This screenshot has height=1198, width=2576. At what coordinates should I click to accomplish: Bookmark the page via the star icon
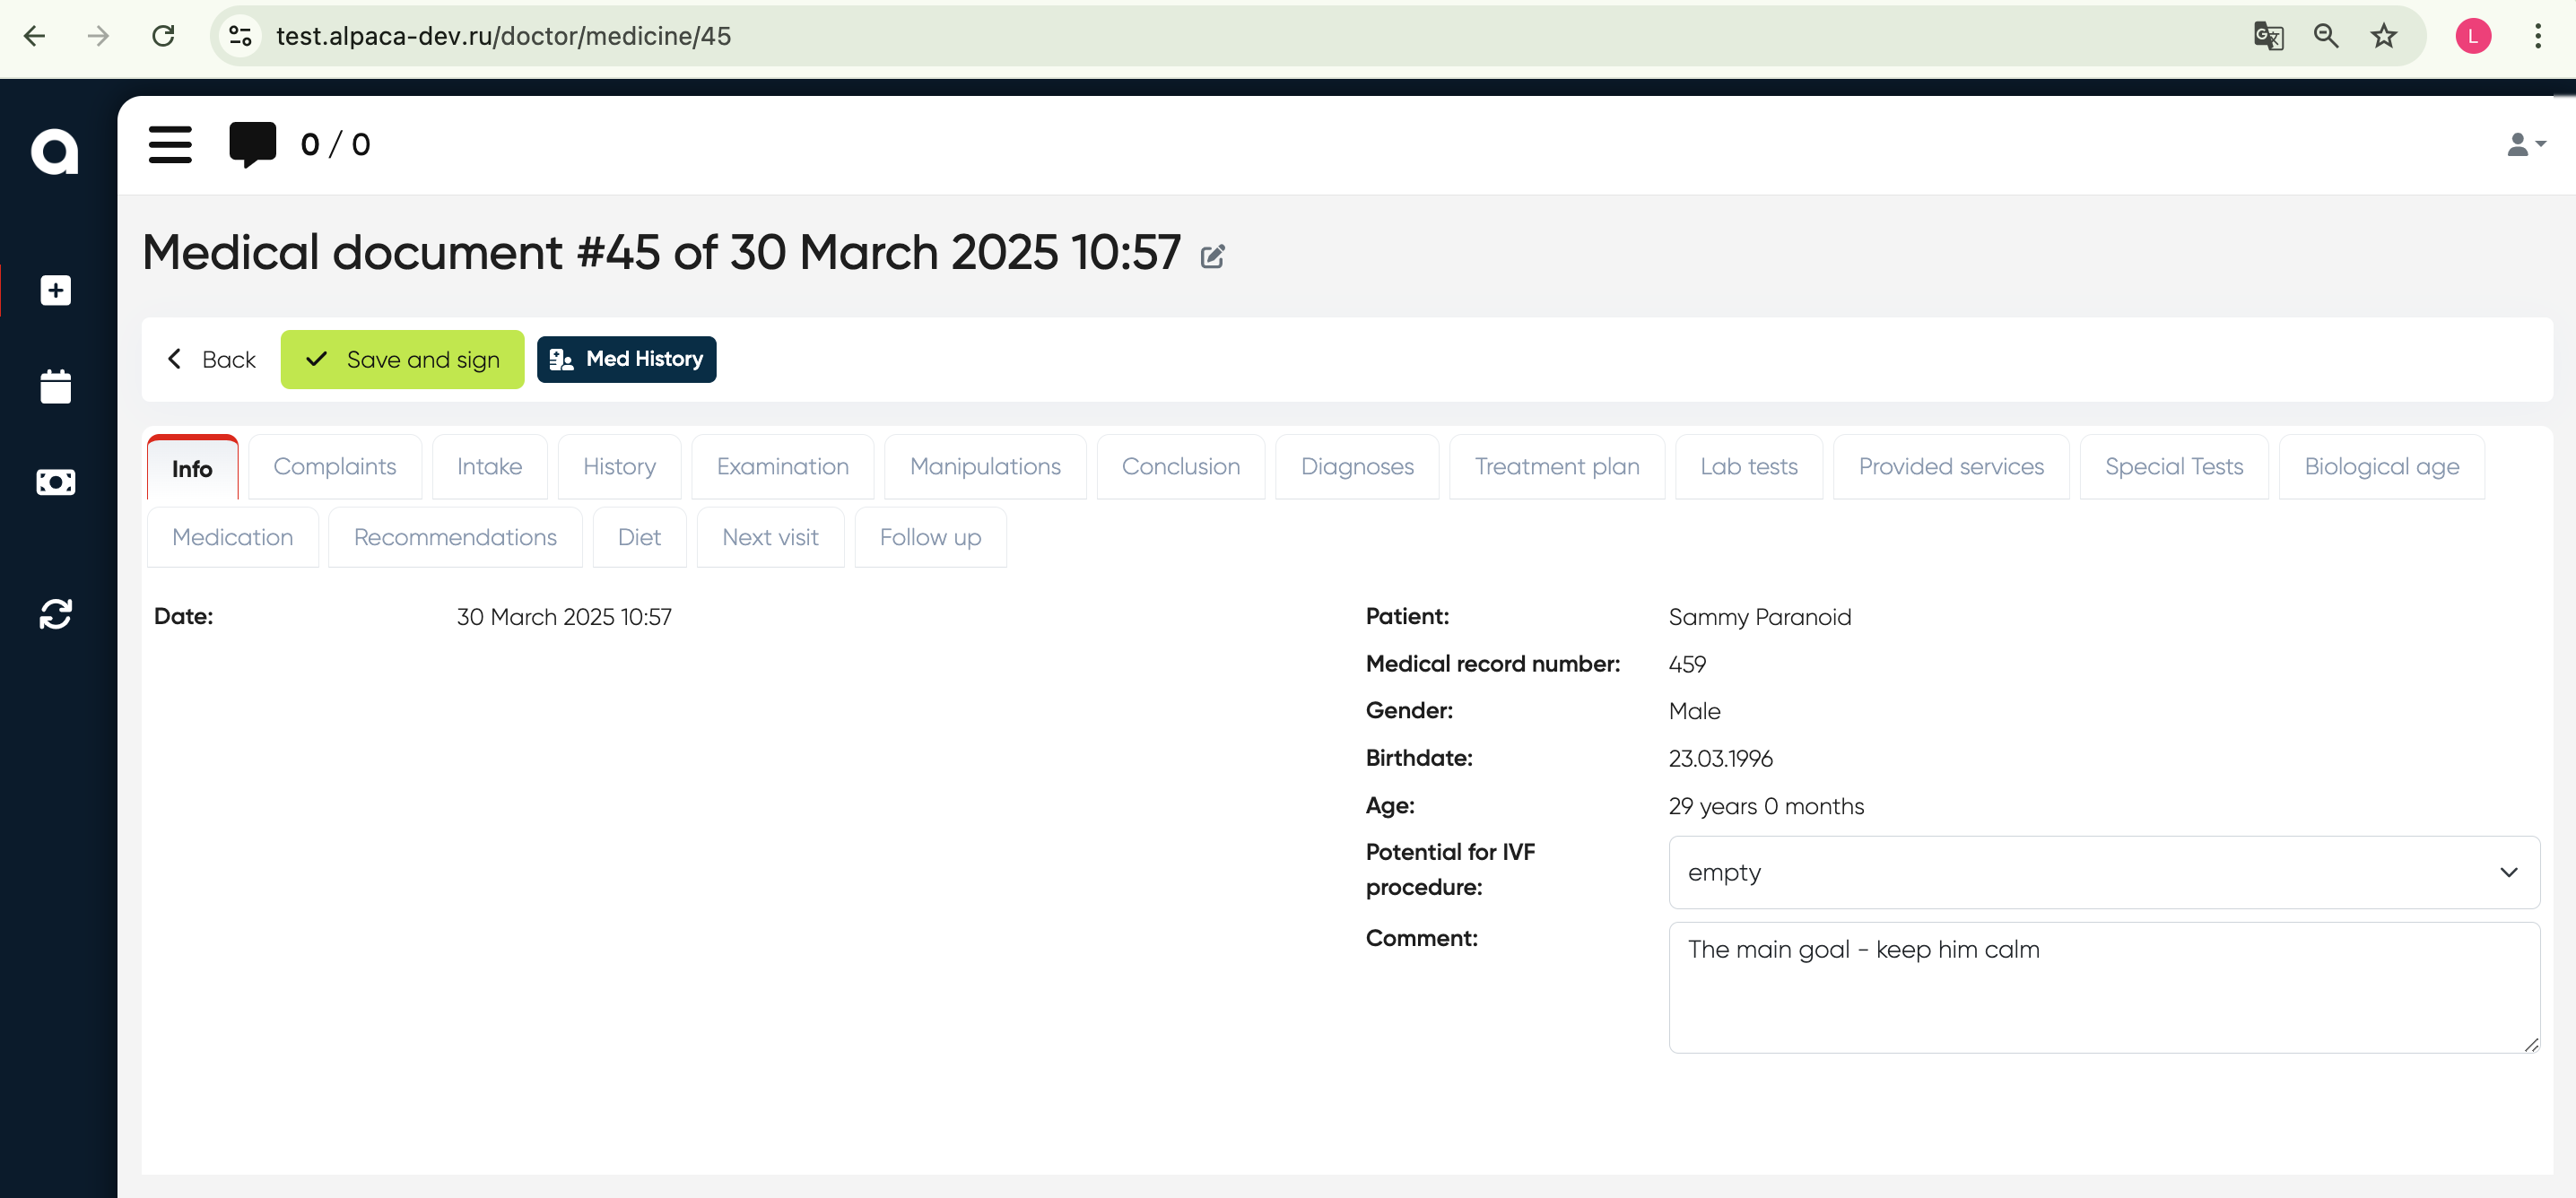click(2383, 35)
